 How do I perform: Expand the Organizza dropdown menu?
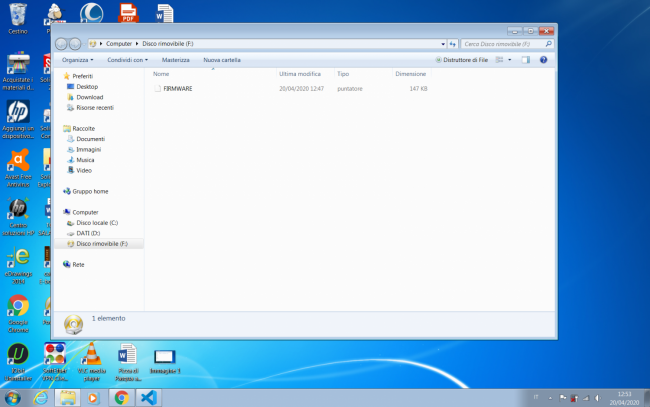coord(78,60)
